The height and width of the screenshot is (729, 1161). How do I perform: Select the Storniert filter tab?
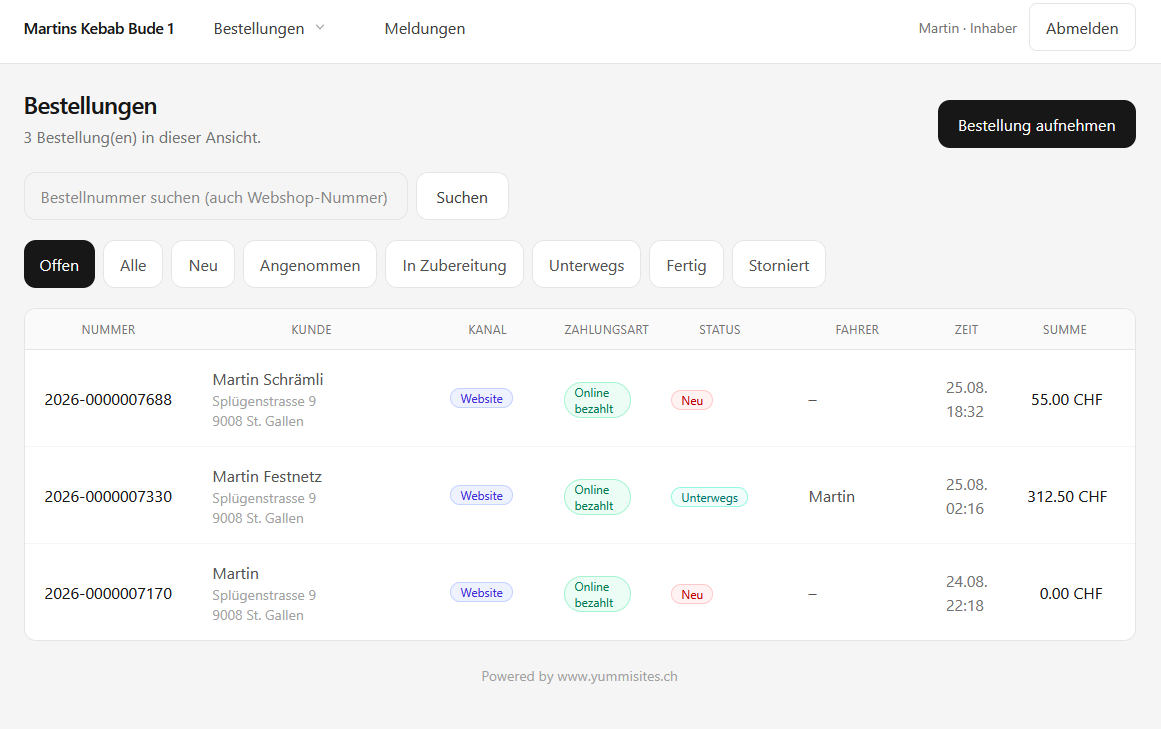click(778, 264)
